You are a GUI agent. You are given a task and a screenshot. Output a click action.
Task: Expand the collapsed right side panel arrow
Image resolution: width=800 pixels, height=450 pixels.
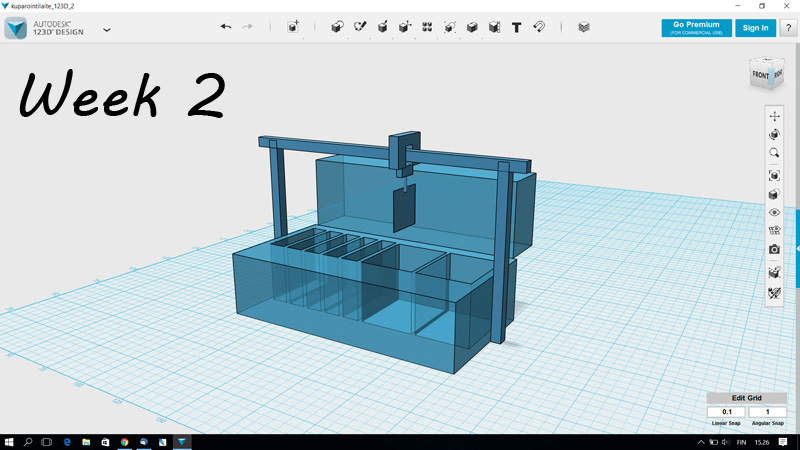pos(797,248)
